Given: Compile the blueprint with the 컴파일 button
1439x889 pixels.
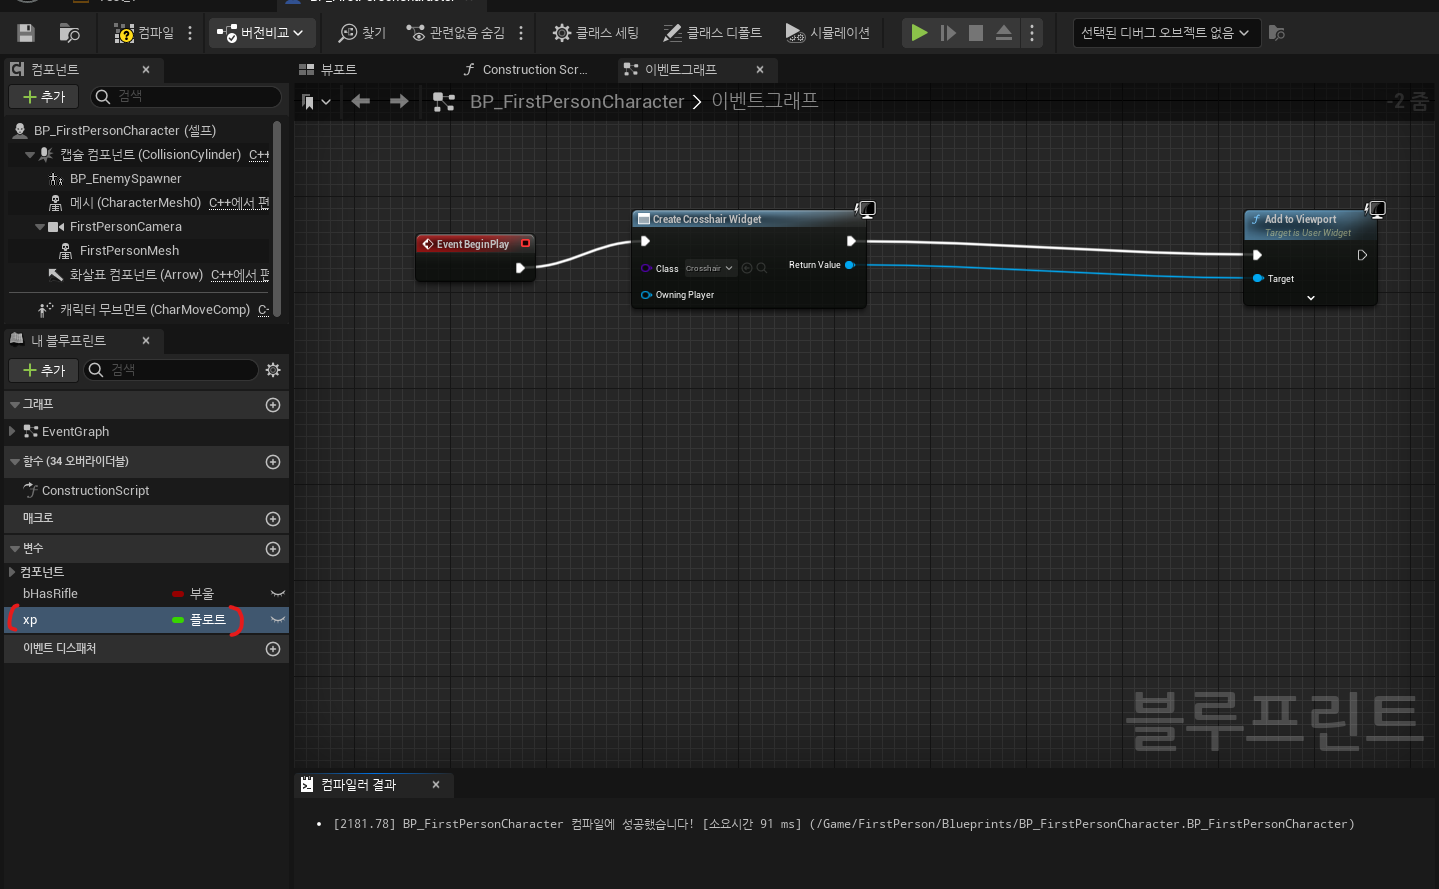Looking at the screenshot, I should [144, 33].
